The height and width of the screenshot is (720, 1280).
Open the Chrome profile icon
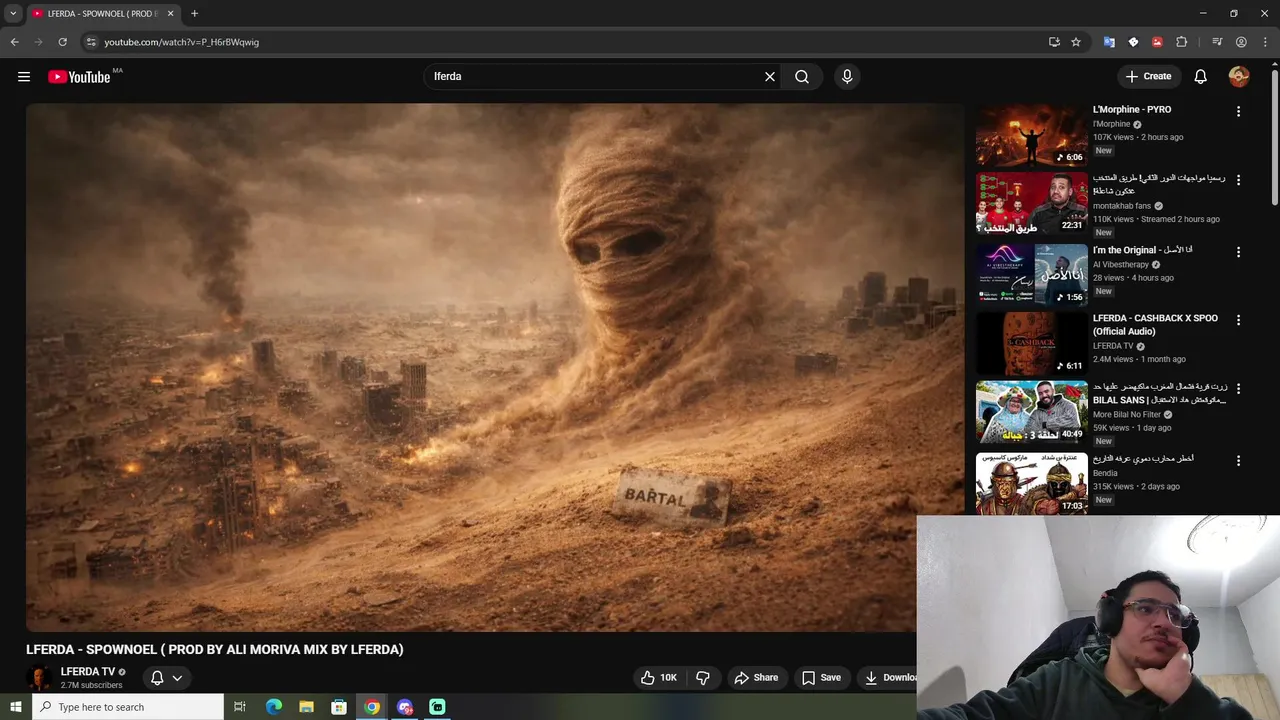tap(1241, 42)
